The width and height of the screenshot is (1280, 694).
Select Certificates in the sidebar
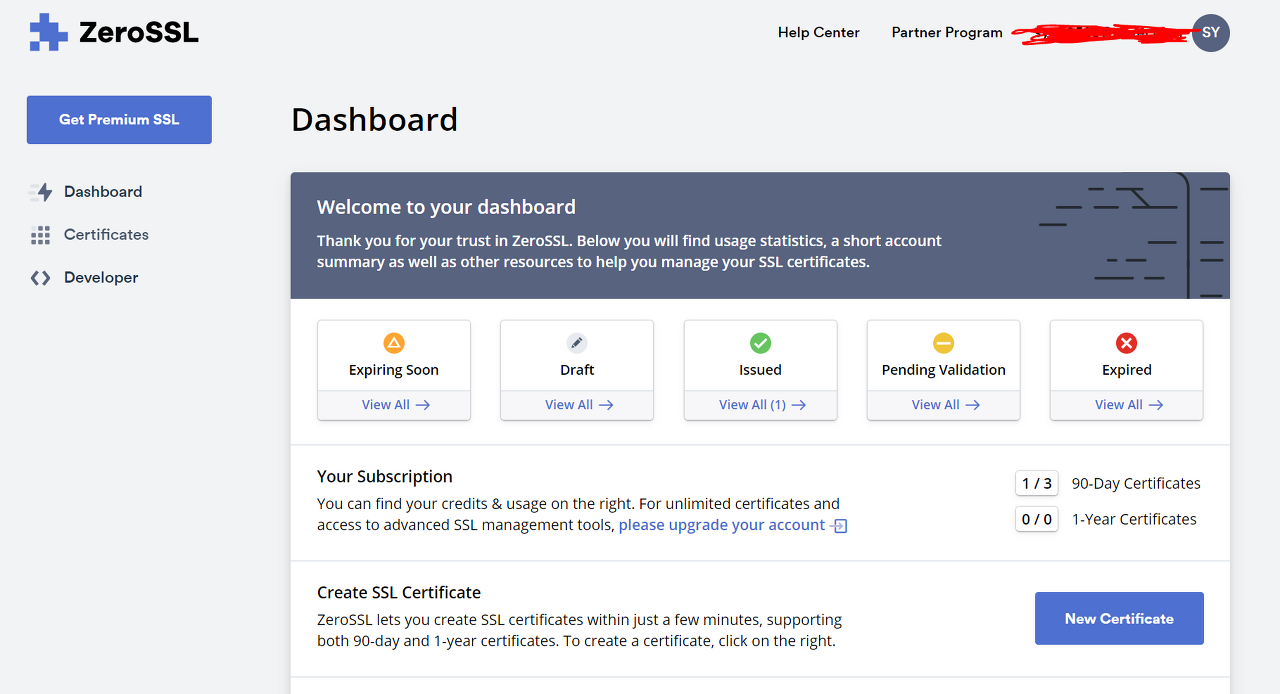click(106, 235)
